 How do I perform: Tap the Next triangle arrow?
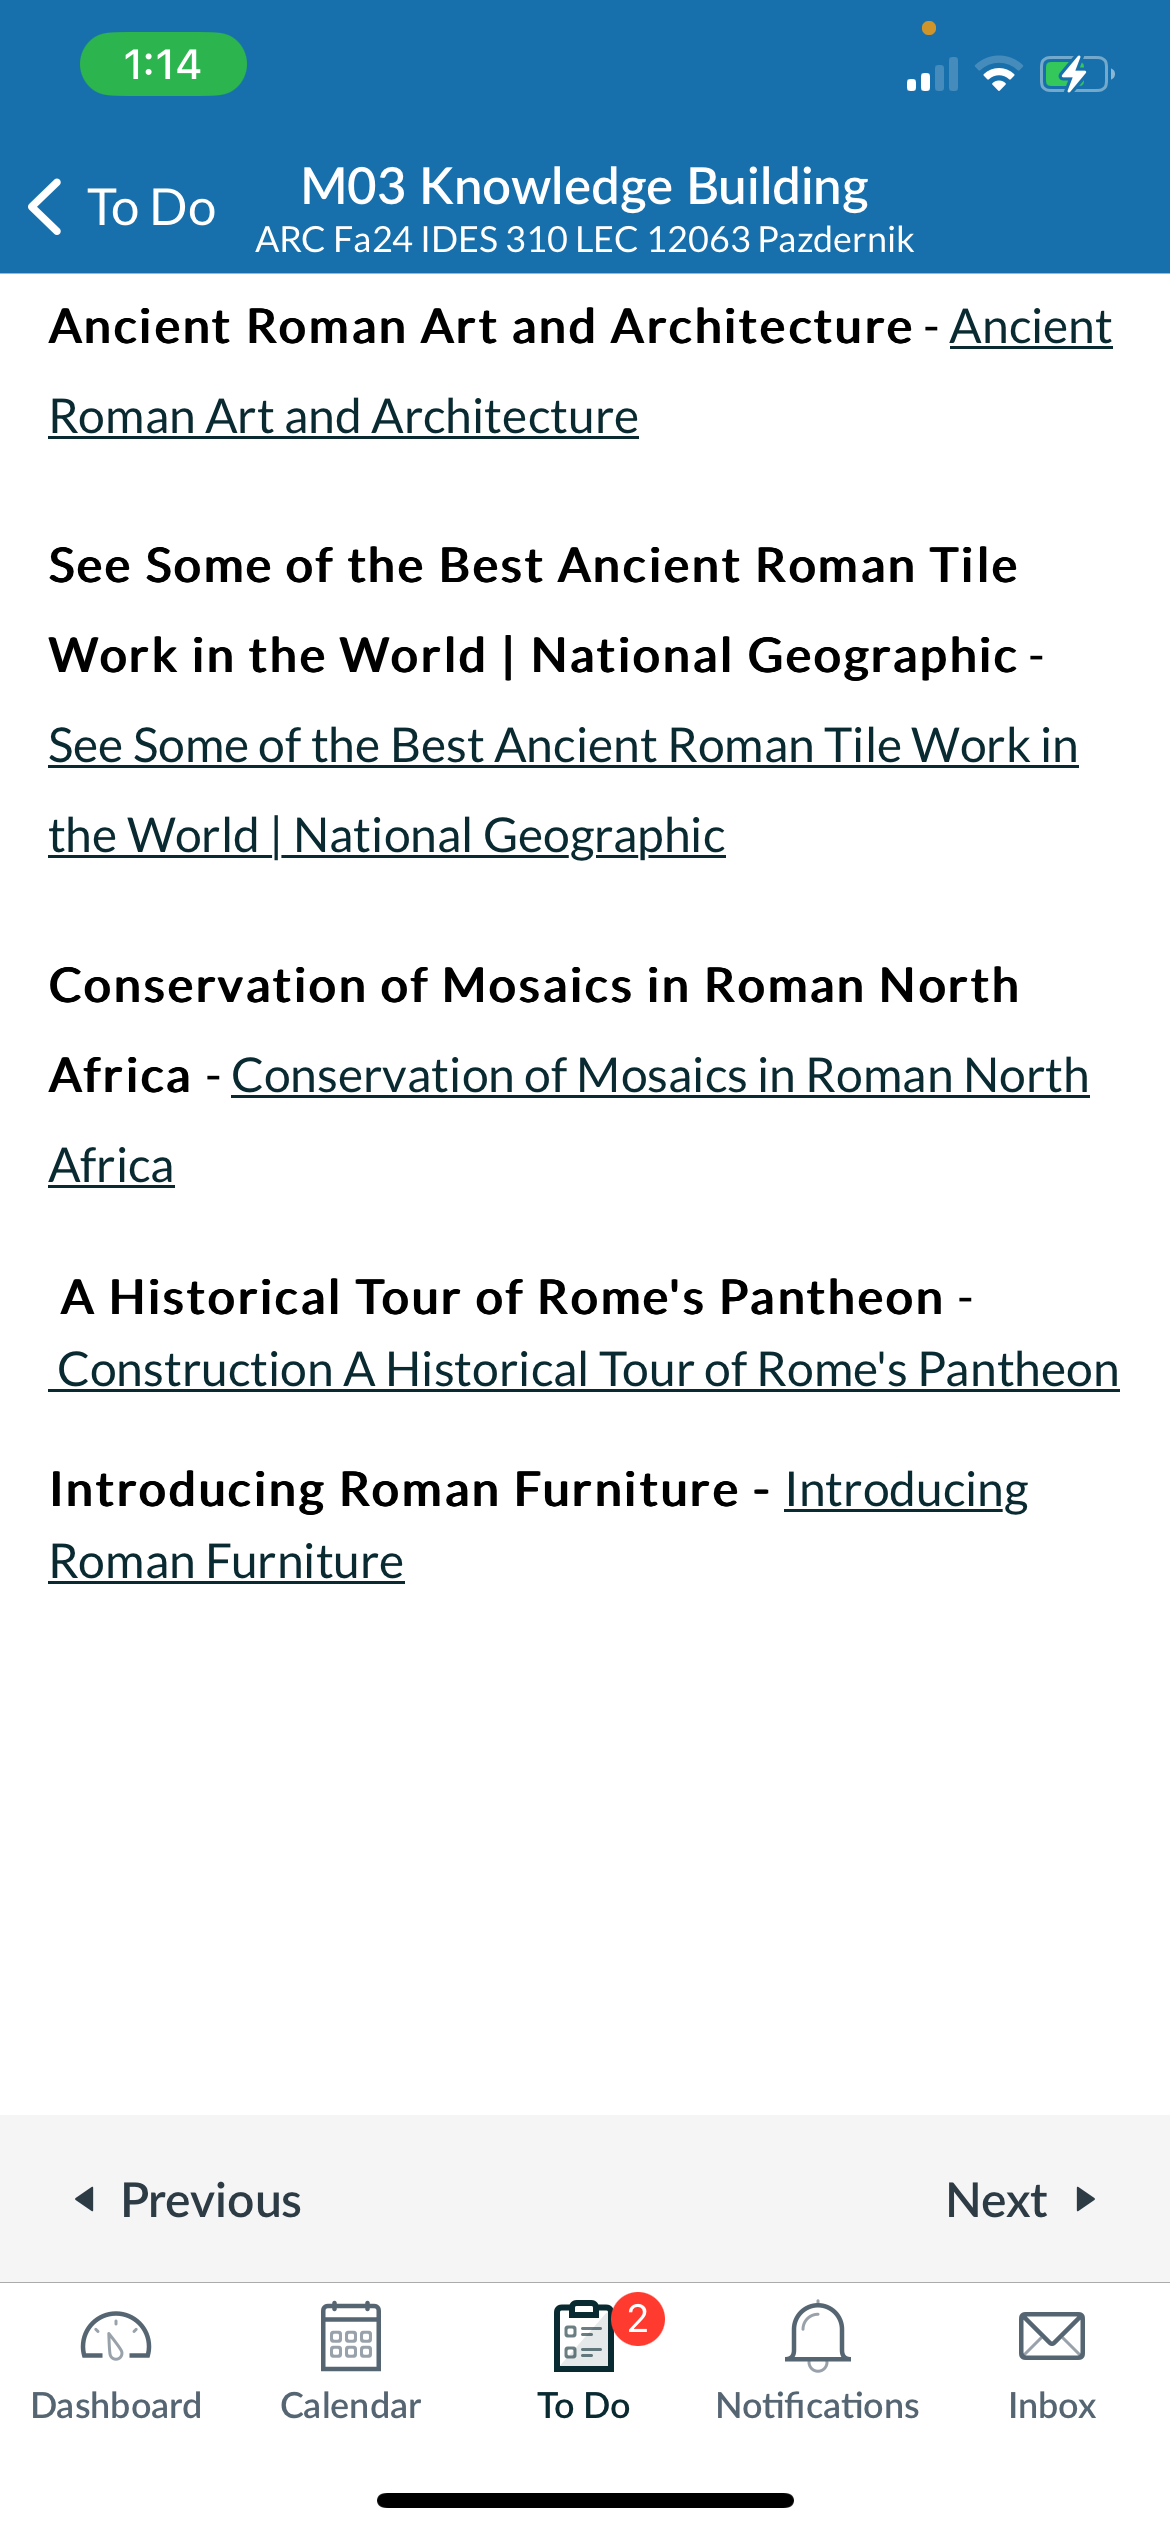point(1086,2199)
